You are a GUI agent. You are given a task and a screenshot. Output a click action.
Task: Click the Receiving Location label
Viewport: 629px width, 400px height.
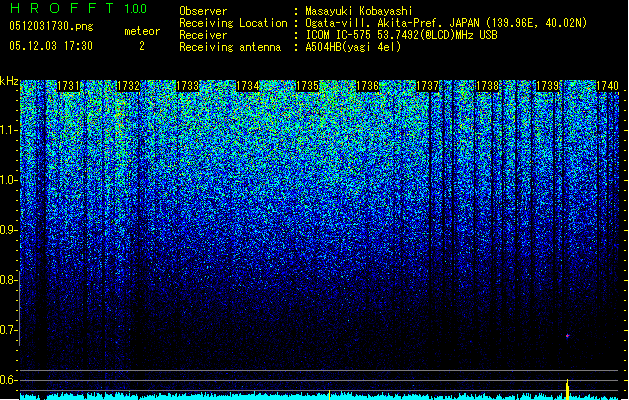pos(233,23)
